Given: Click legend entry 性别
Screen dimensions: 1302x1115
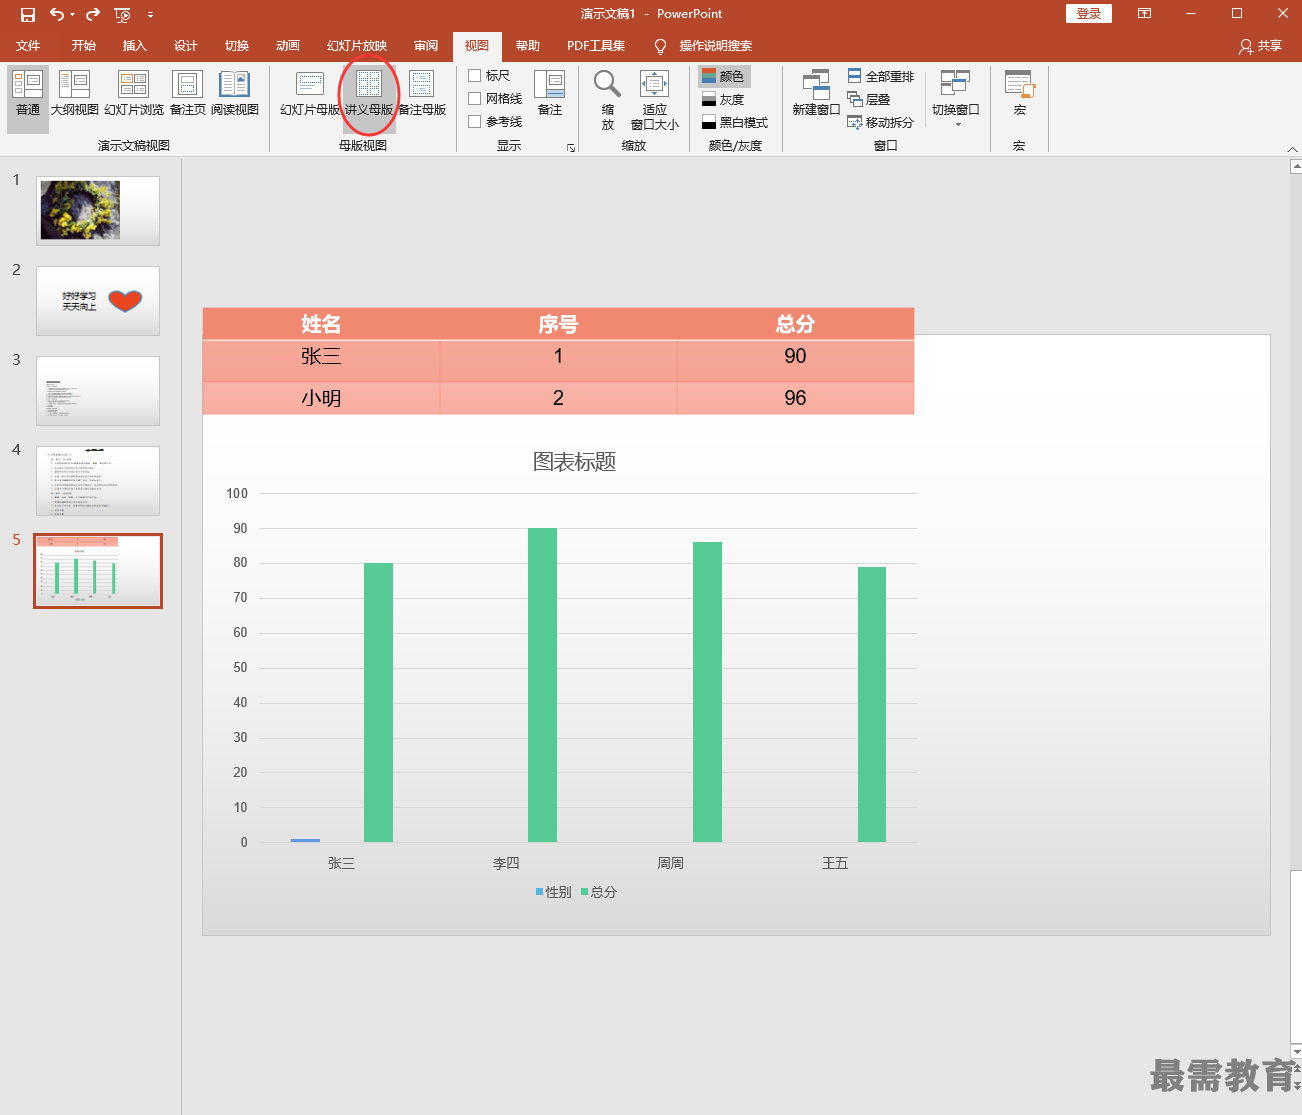Looking at the screenshot, I should (554, 892).
